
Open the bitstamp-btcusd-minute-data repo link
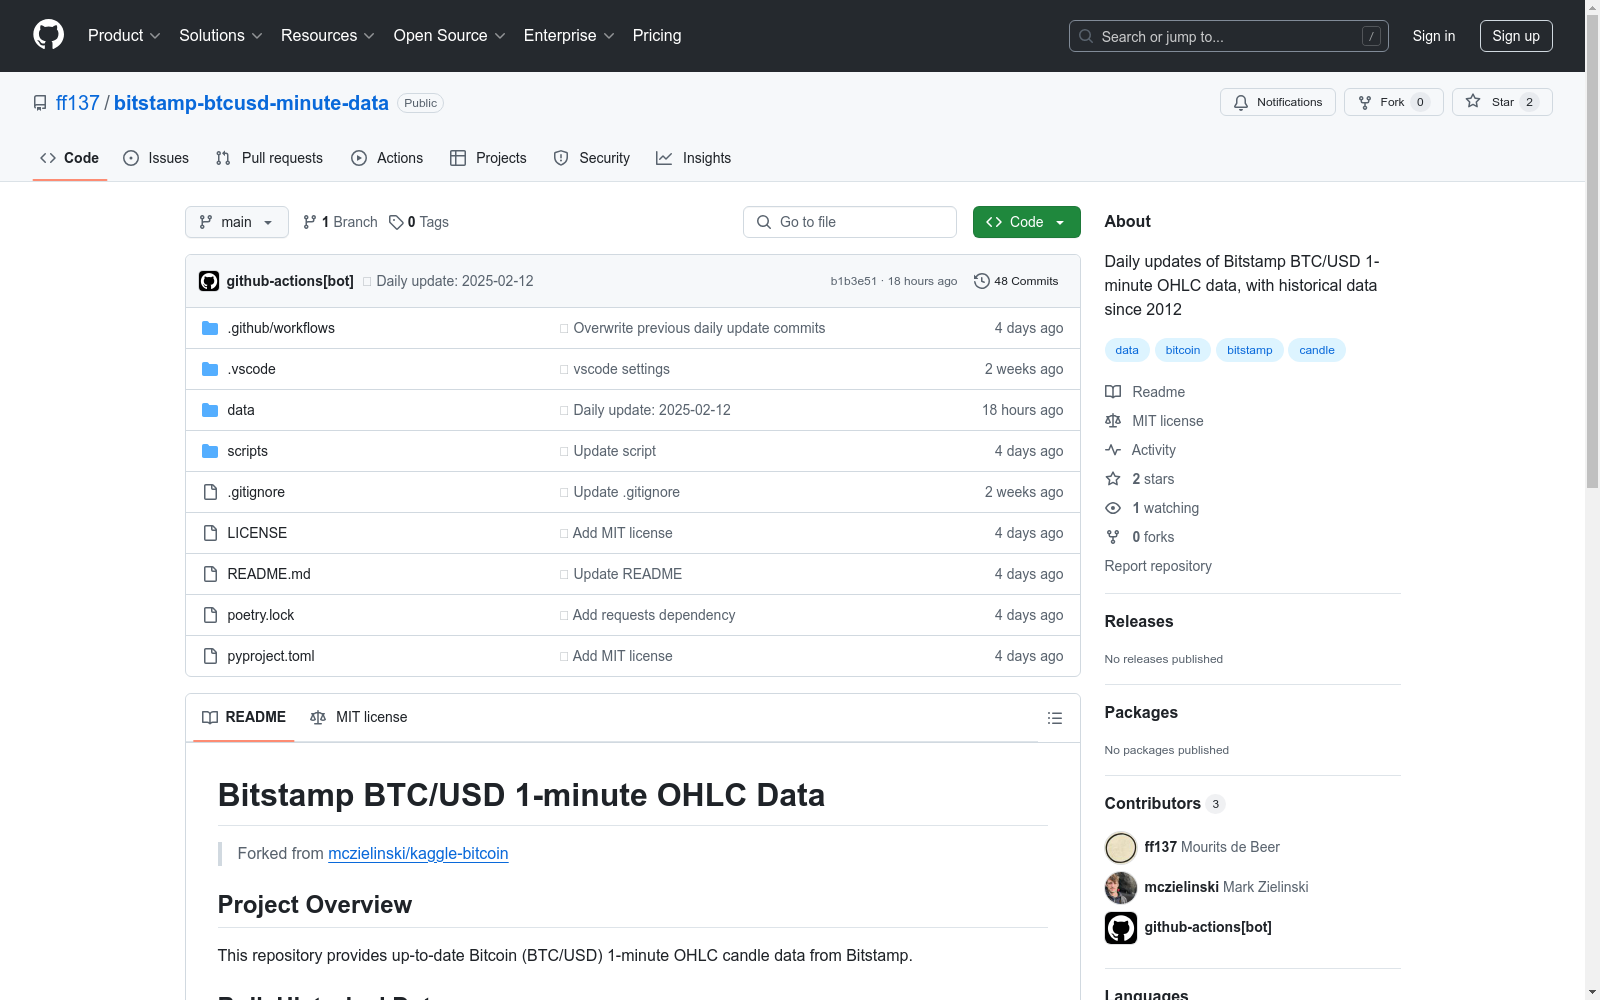[x=251, y=103]
